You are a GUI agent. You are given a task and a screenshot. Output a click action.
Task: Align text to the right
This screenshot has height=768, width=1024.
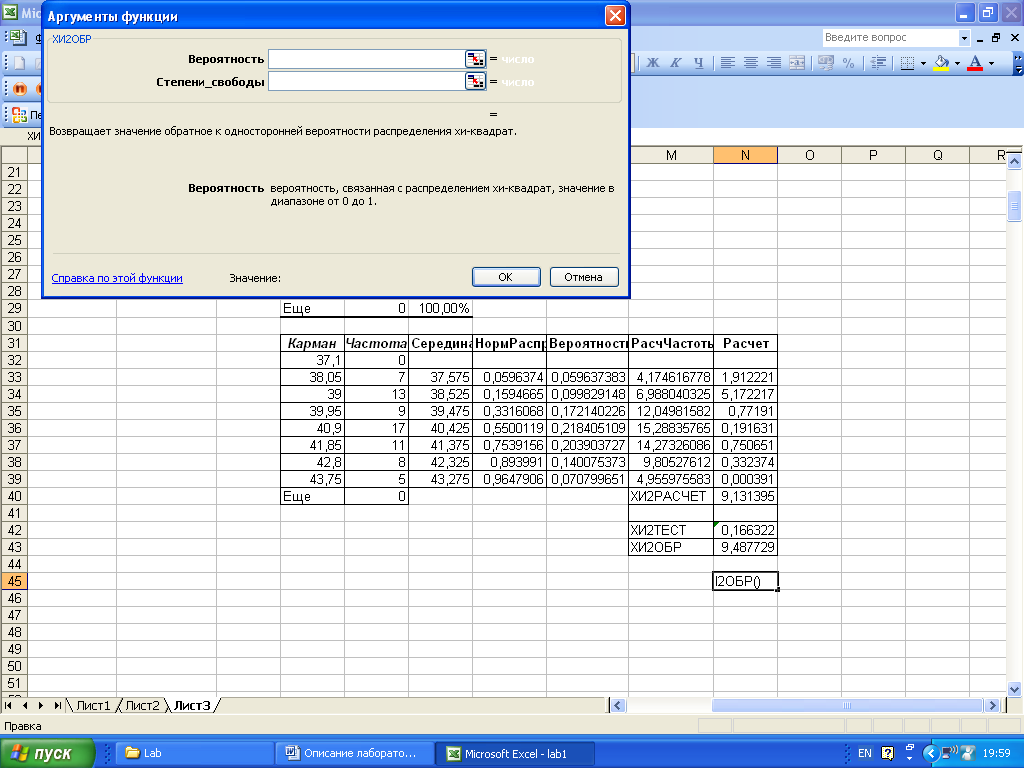tap(773, 63)
